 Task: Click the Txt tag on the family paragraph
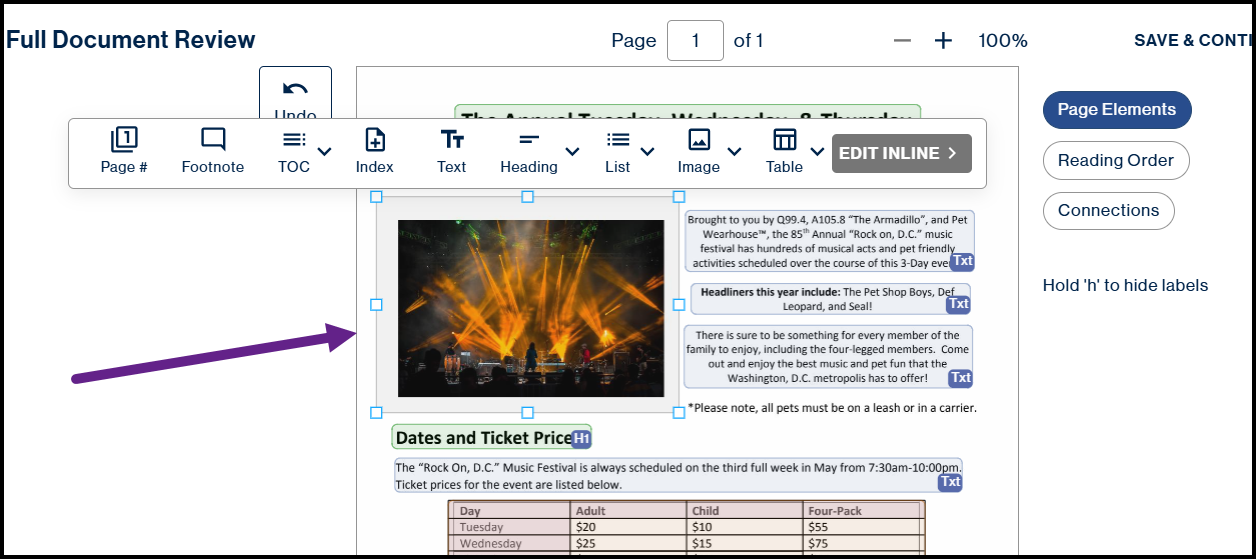[x=960, y=378]
